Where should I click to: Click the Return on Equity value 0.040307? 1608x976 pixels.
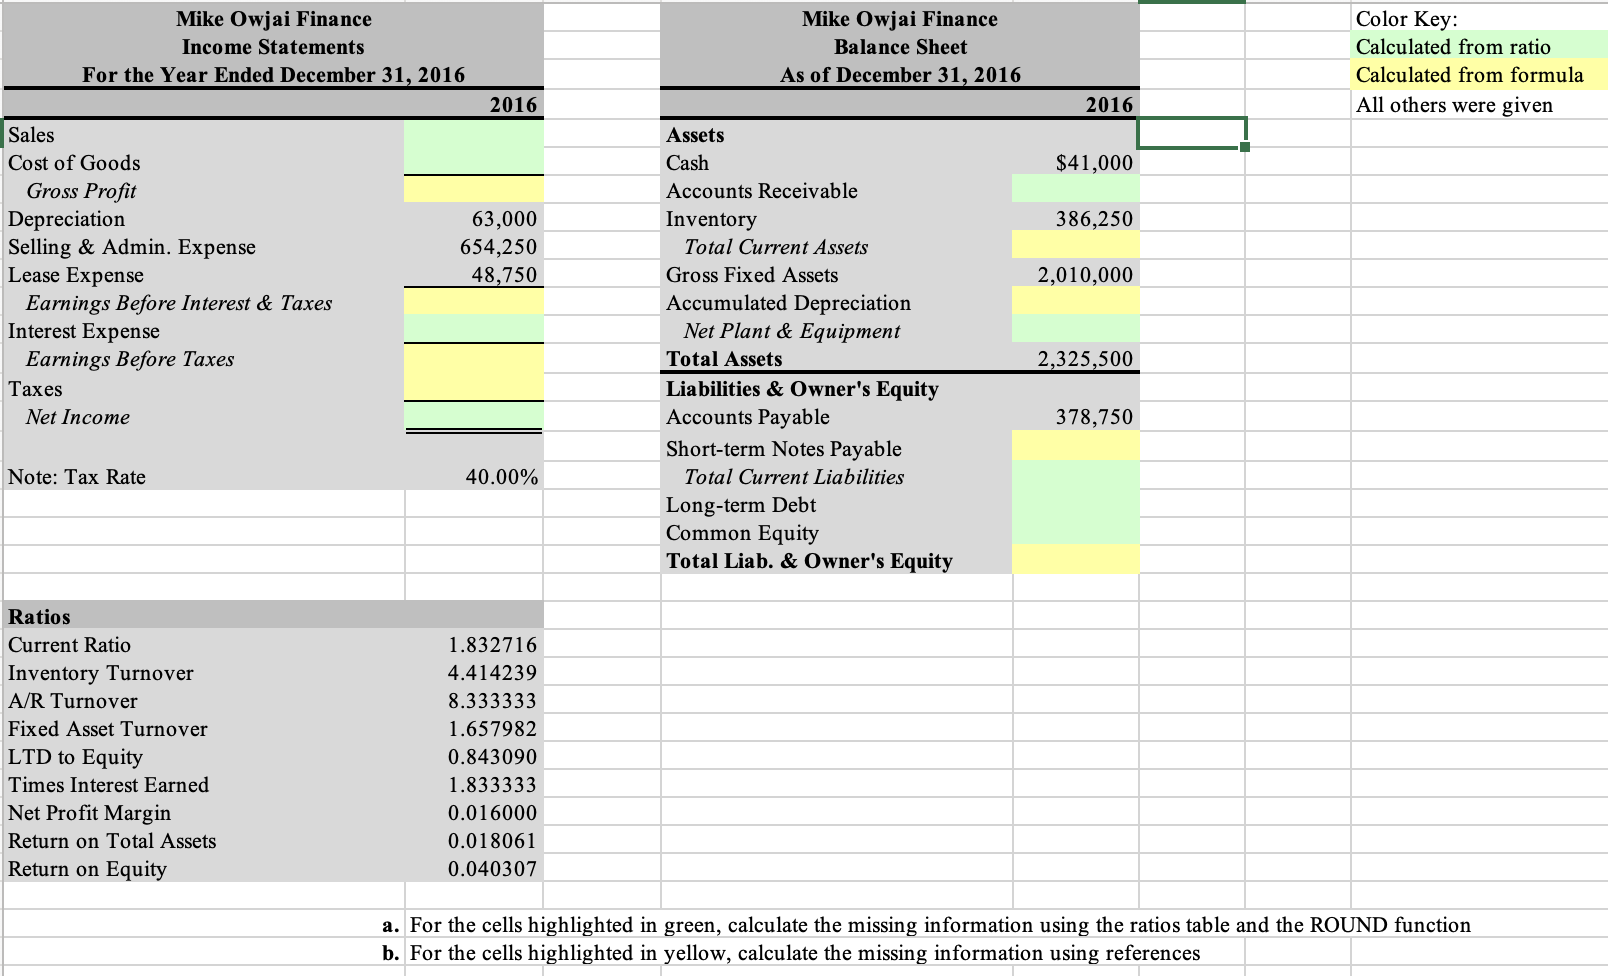tap(473, 869)
